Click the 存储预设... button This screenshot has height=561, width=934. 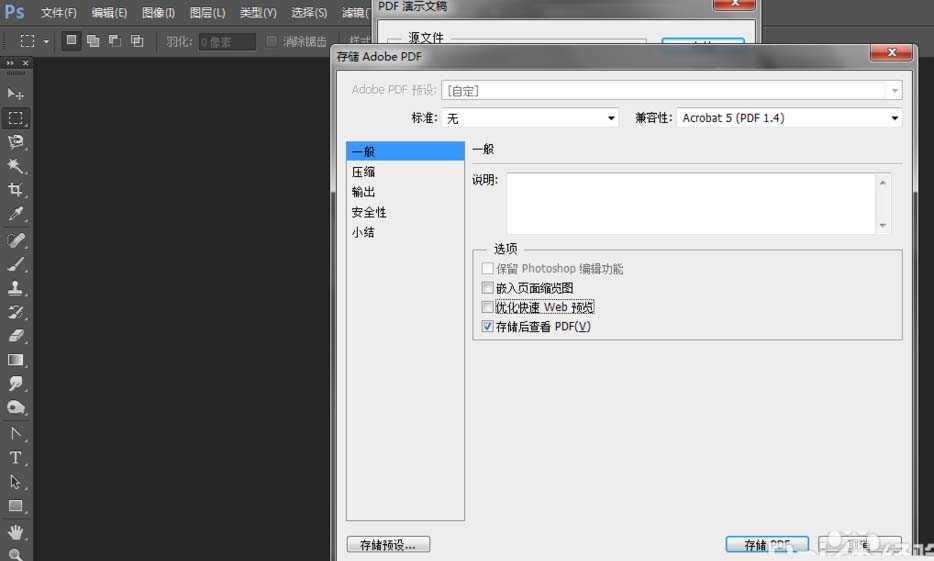coord(388,545)
